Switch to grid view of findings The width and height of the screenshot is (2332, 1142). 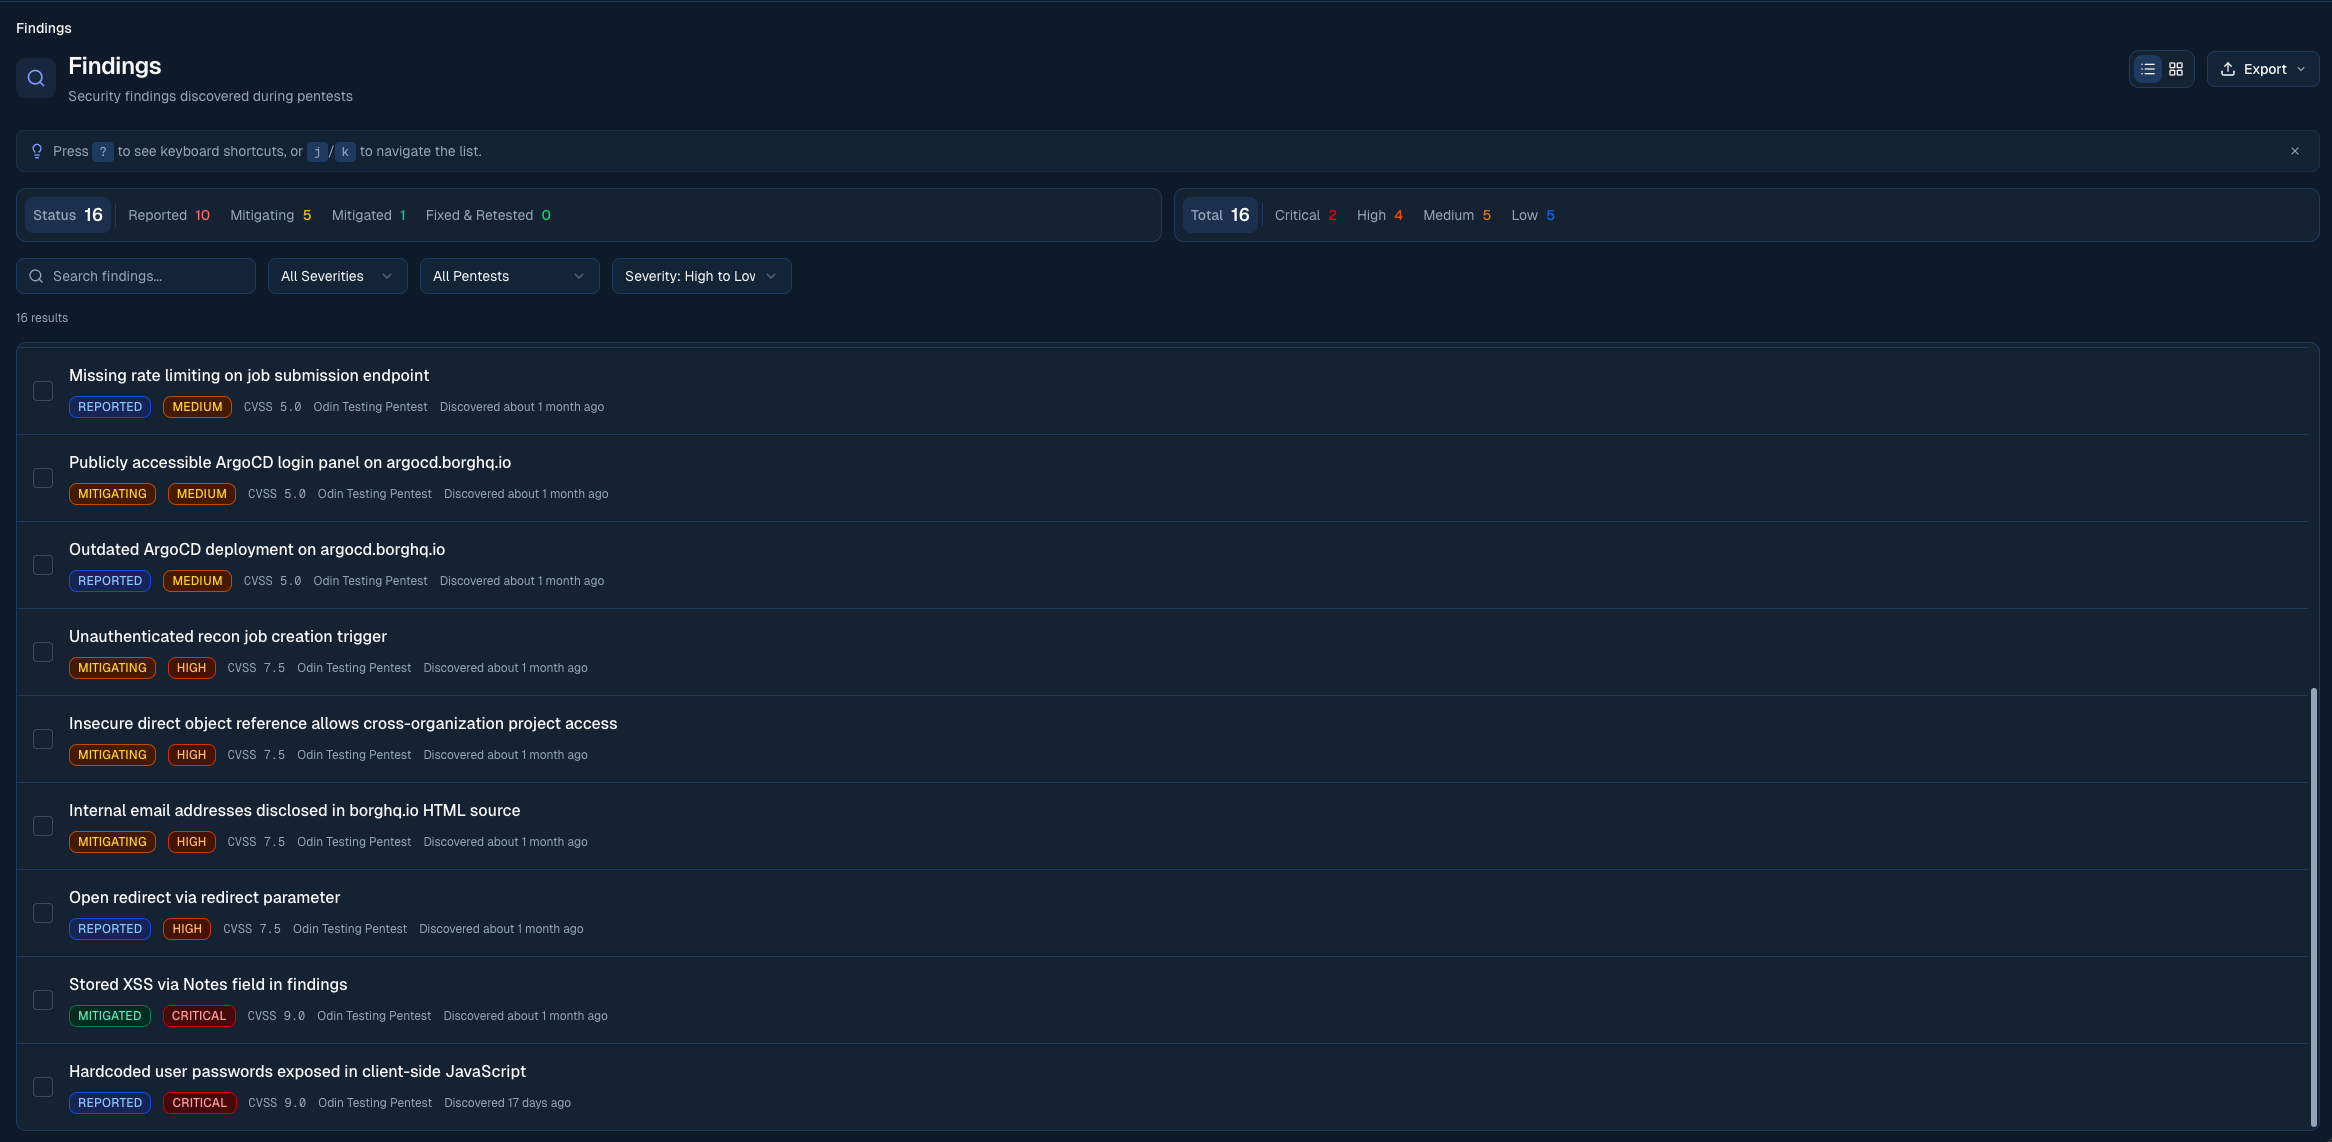click(x=2177, y=68)
